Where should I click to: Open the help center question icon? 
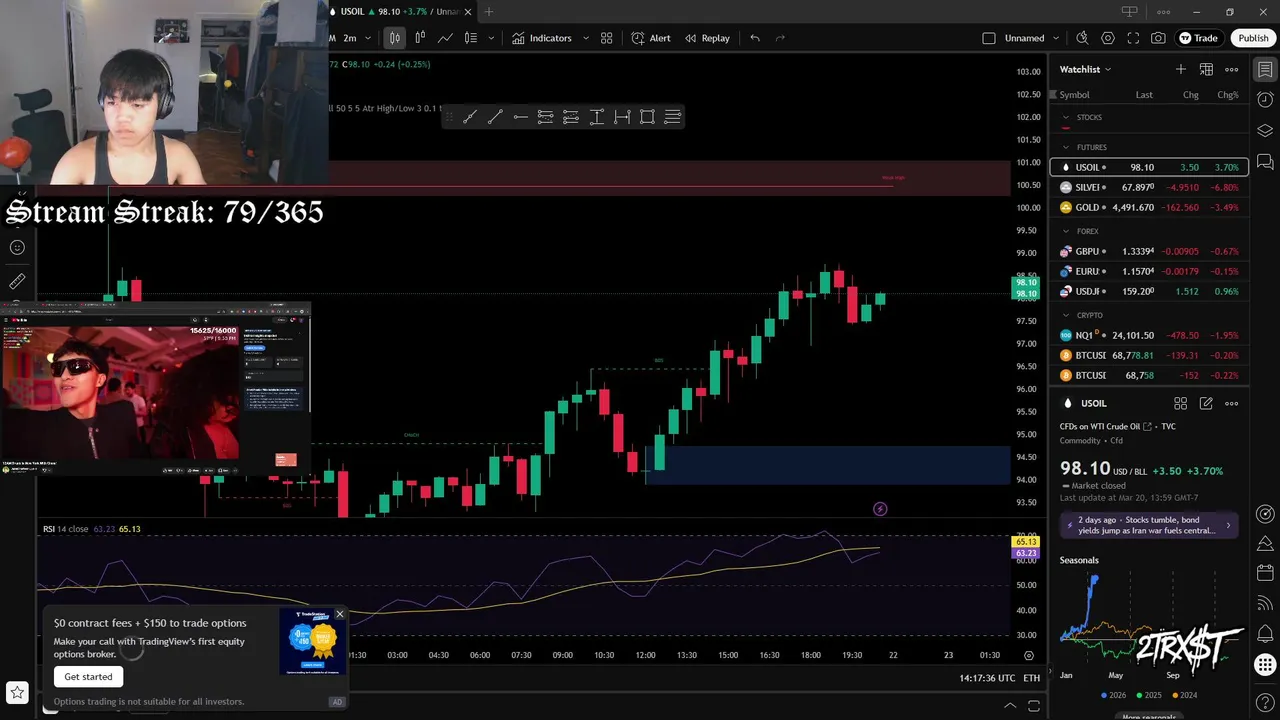(1265, 703)
